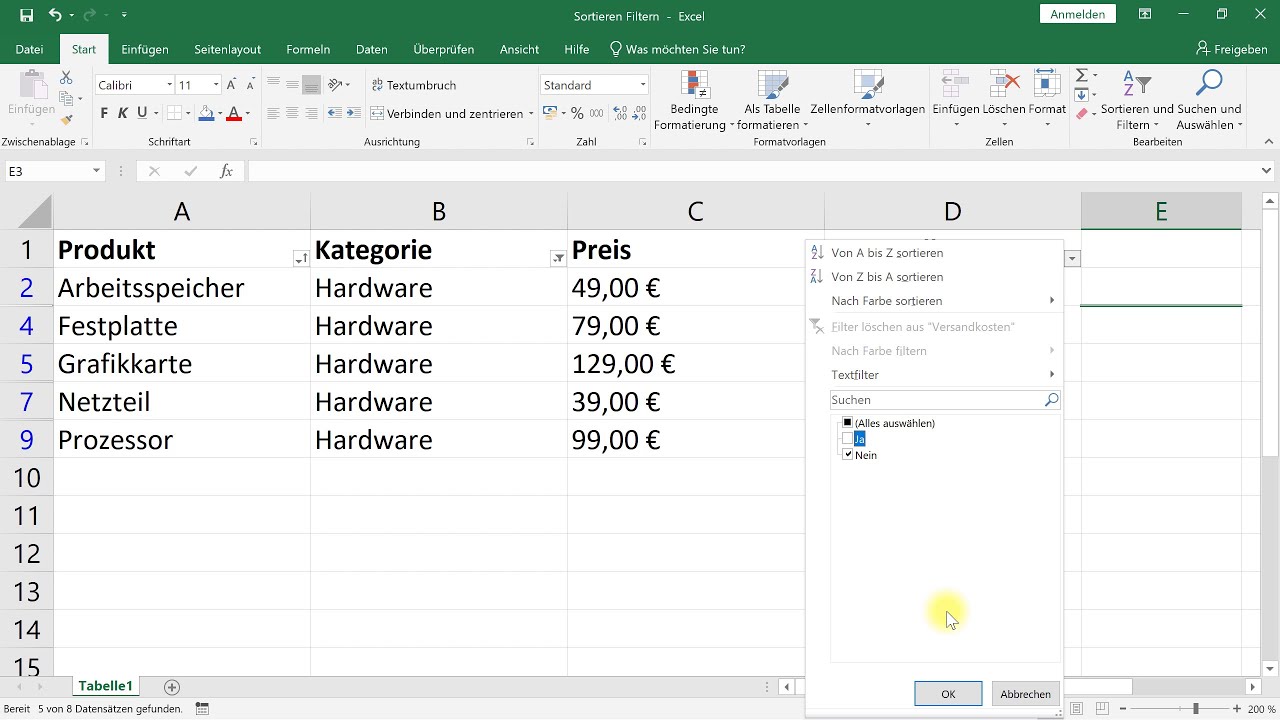The image size is (1280, 720).
Task: Switch to the Formeln tab
Action: point(308,49)
